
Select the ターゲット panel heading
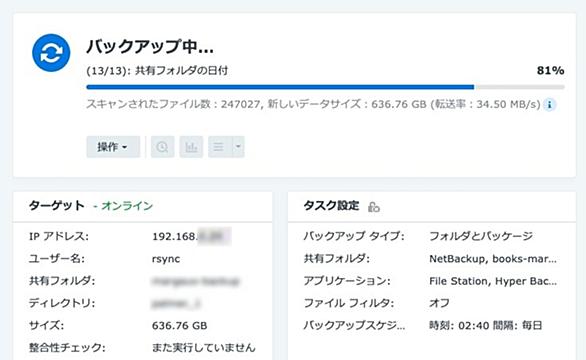pos(57,205)
